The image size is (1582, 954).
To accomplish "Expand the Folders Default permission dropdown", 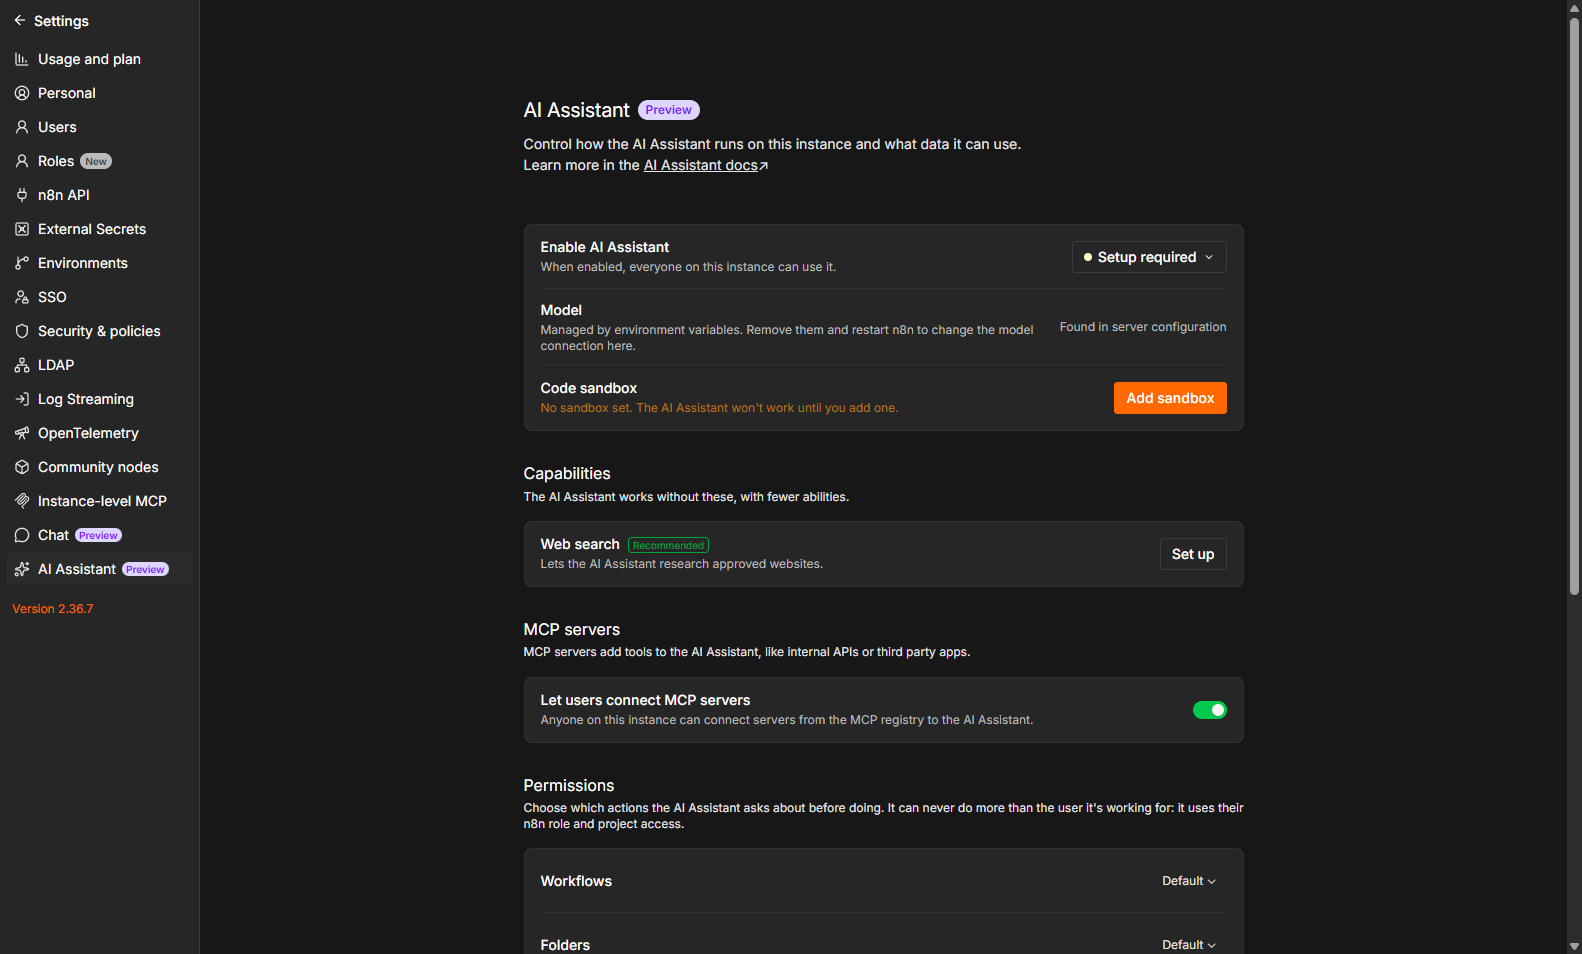I will click(1189, 945).
